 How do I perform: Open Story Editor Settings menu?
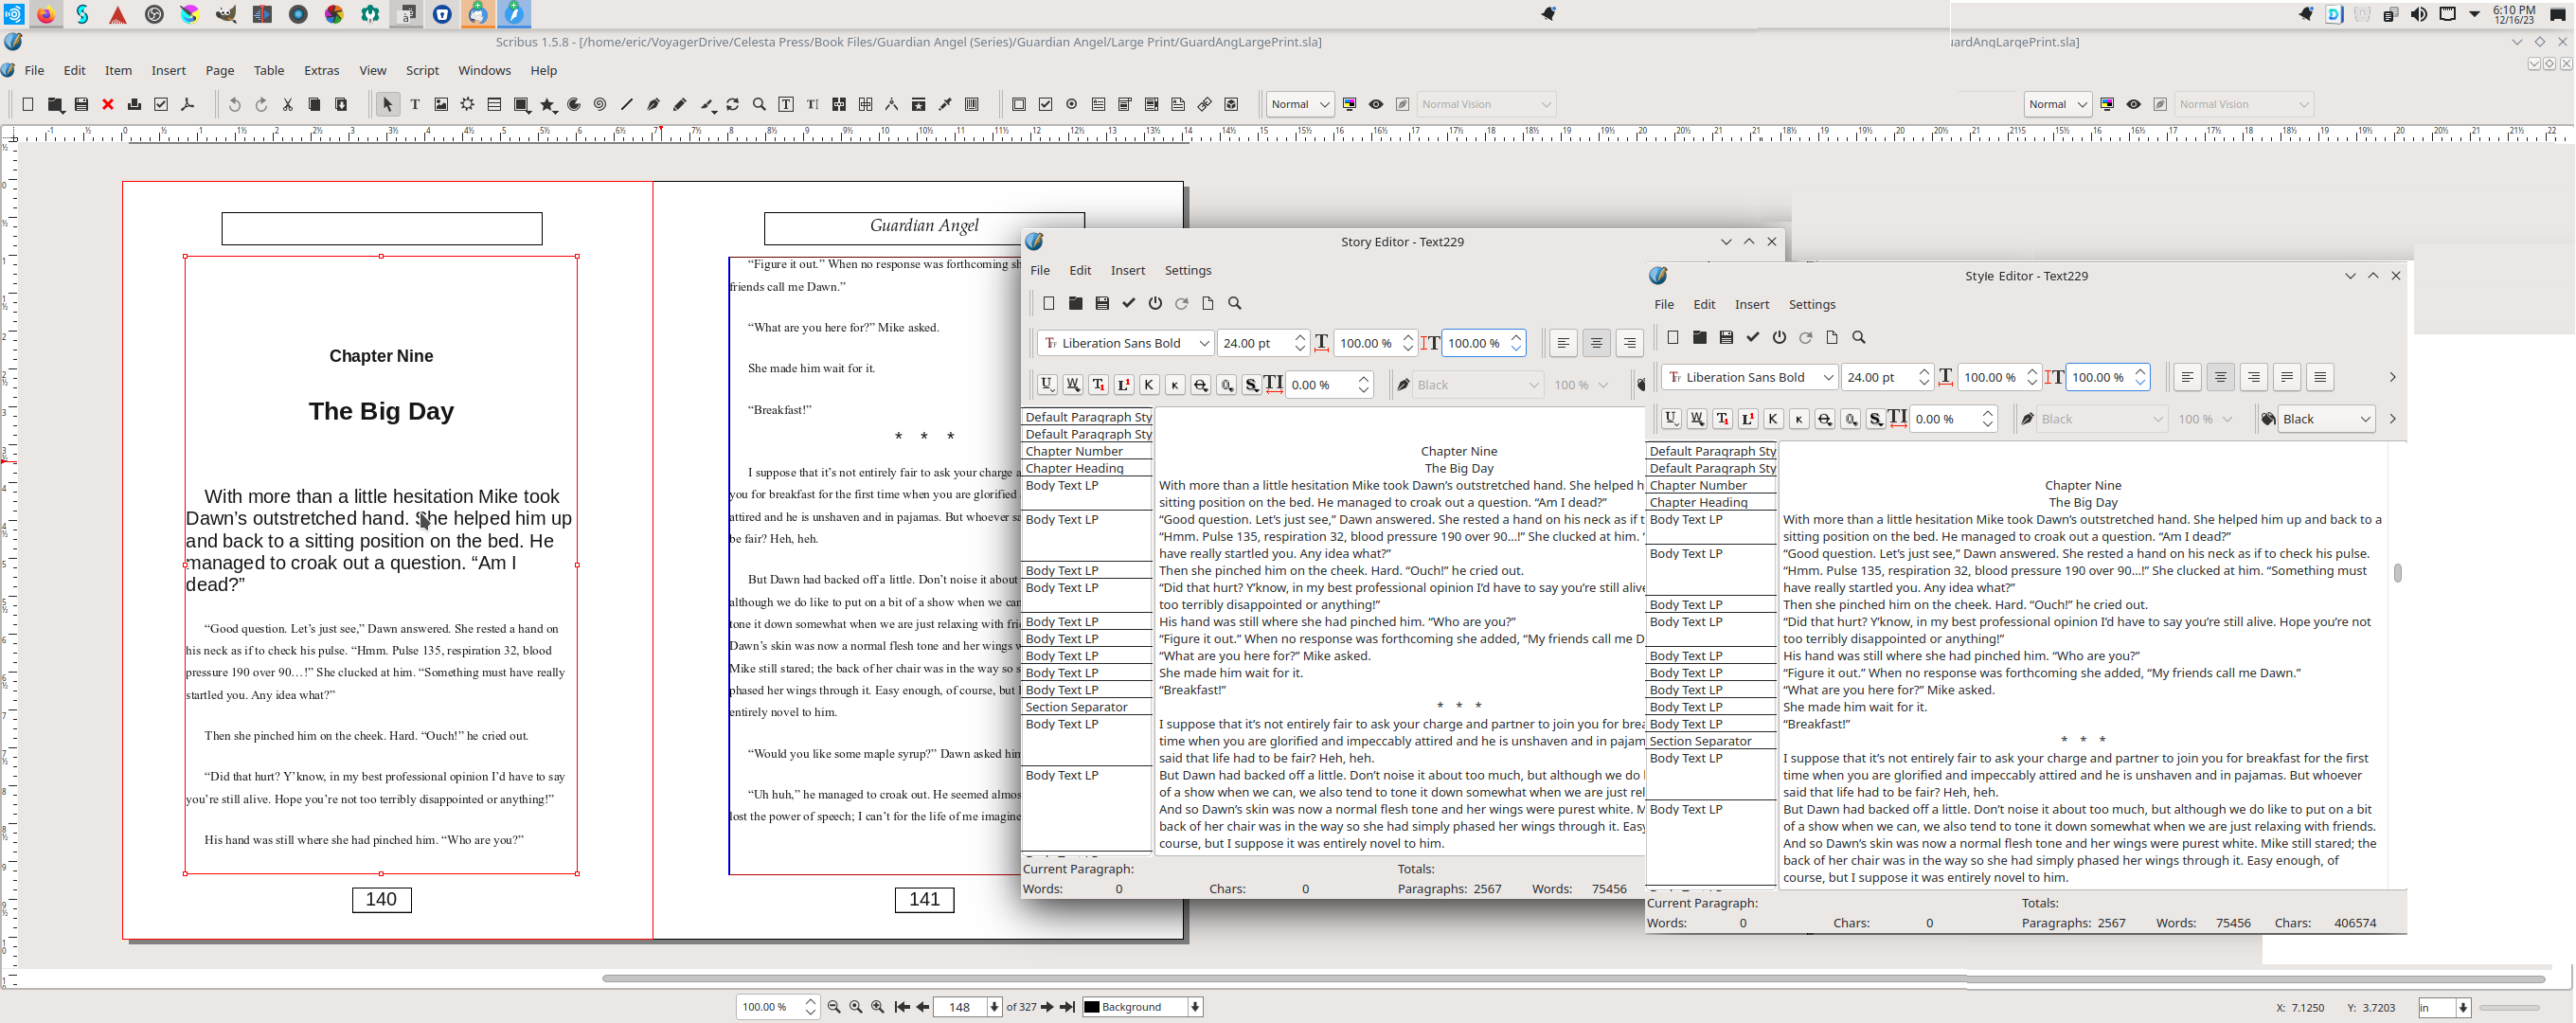(1187, 271)
